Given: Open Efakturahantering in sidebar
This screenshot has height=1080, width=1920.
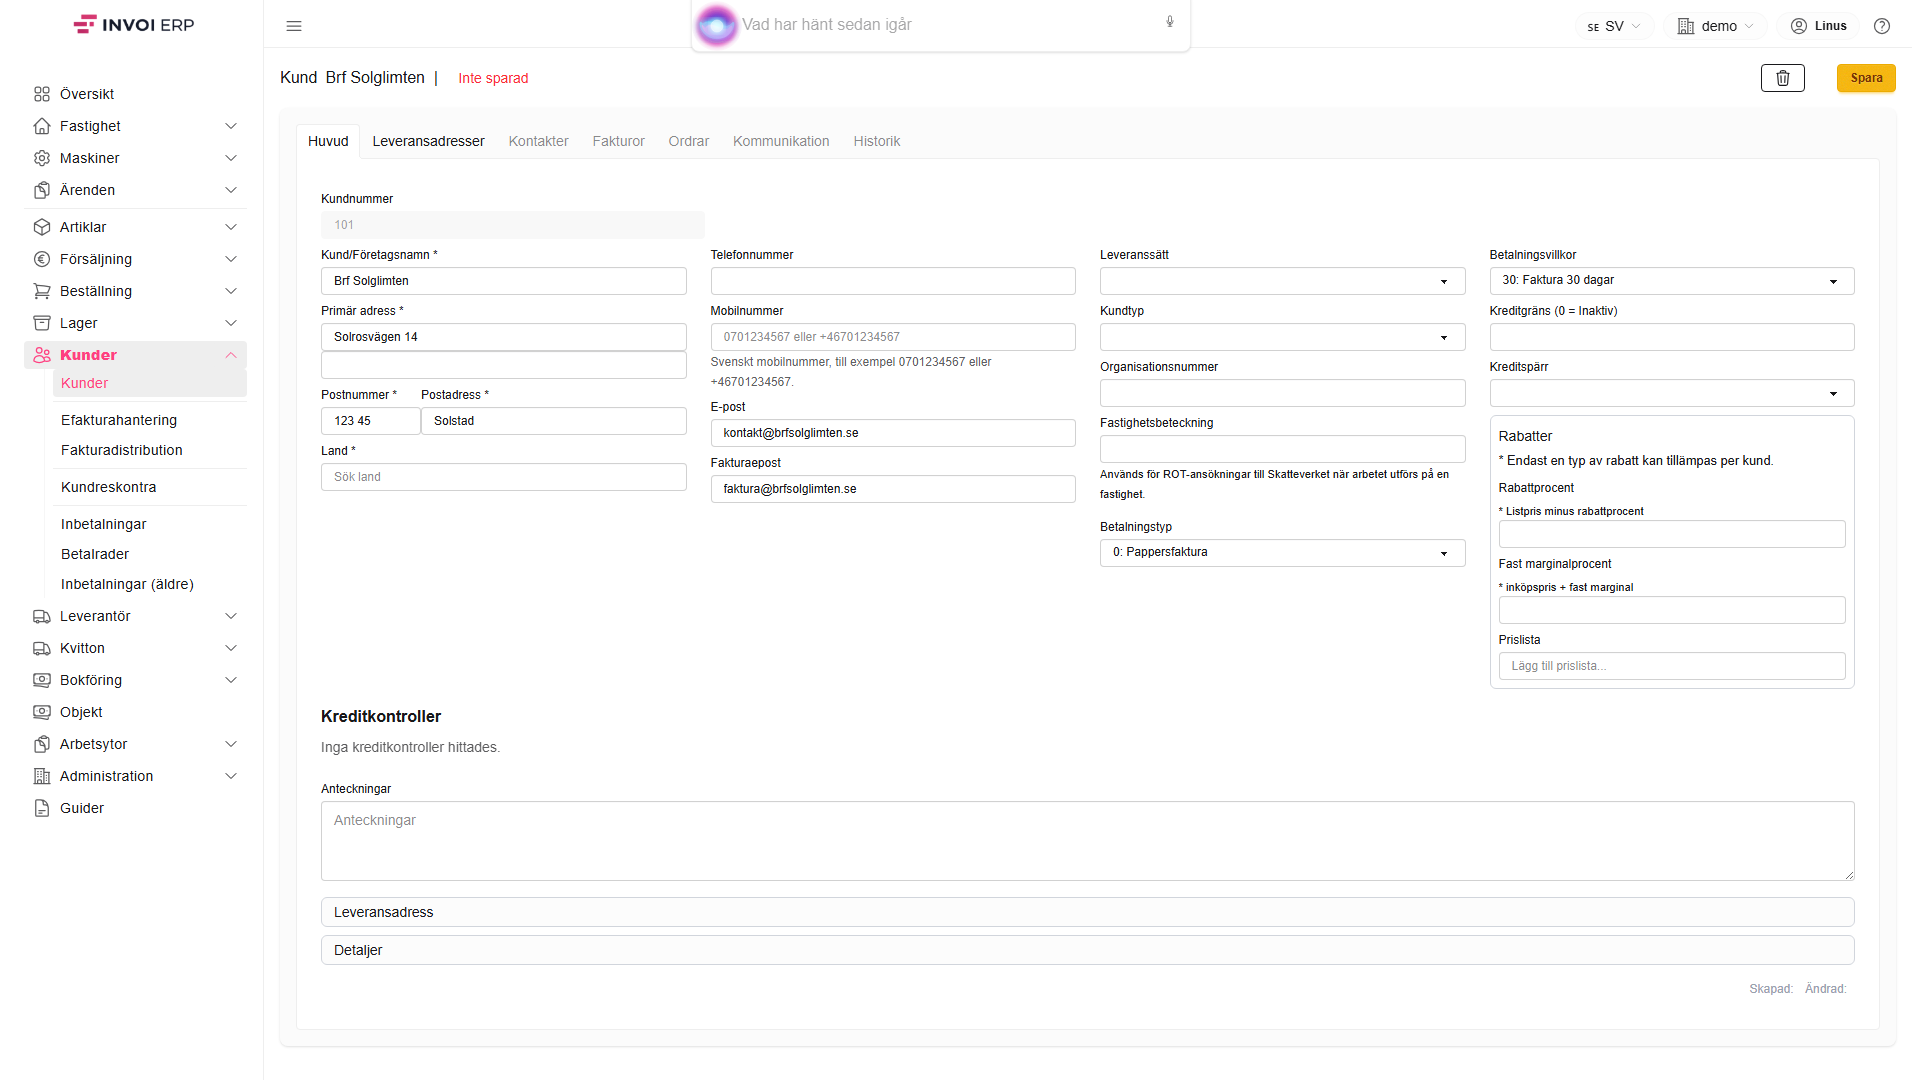Looking at the screenshot, I should [119, 420].
